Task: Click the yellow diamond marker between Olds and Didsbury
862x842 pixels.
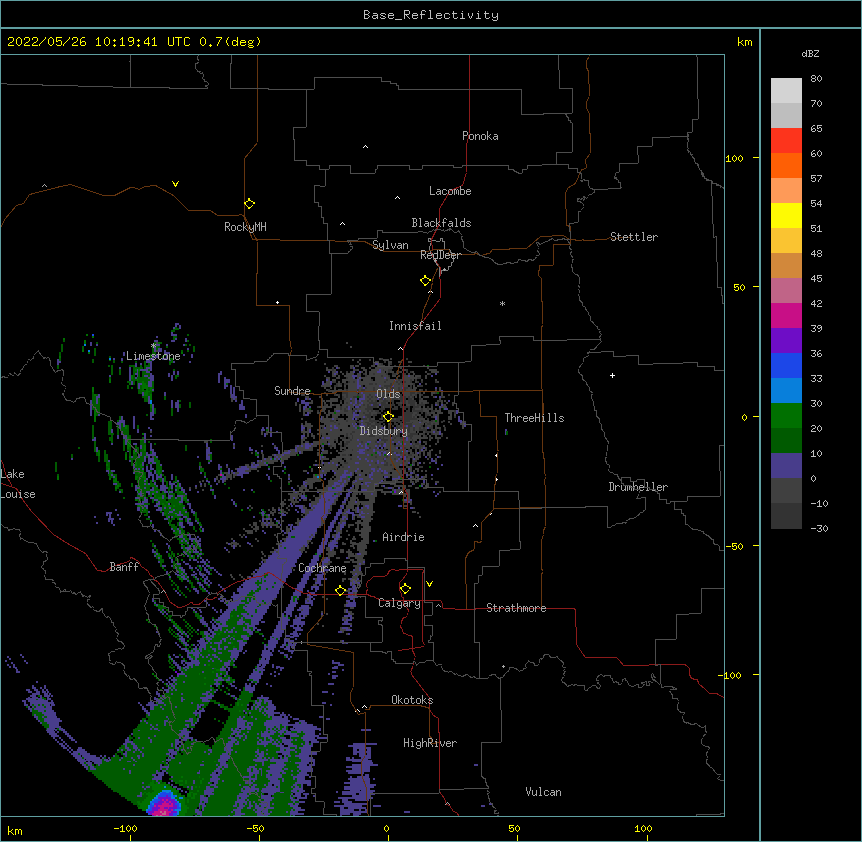Action: point(388,417)
